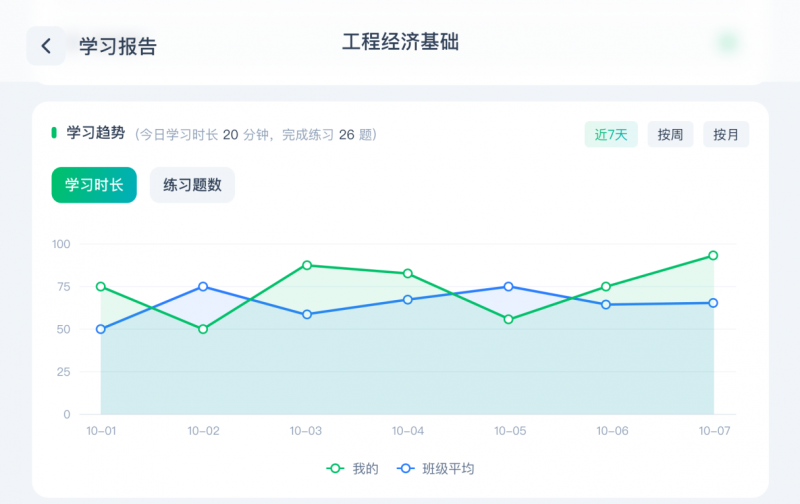
Task: Click the 学习报告 header label
Action: click(118, 46)
